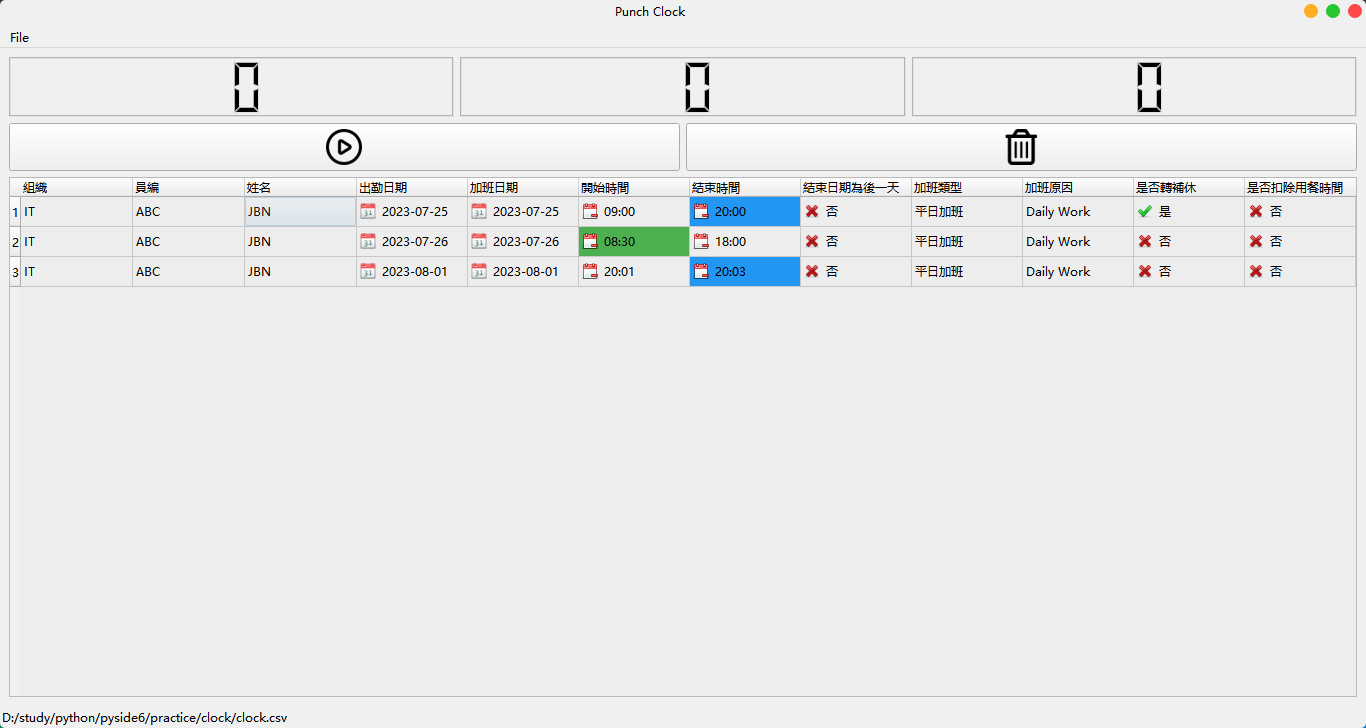Click time icon beside 09:00 start time
The width and height of the screenshot is (1366, 728).
590,212
